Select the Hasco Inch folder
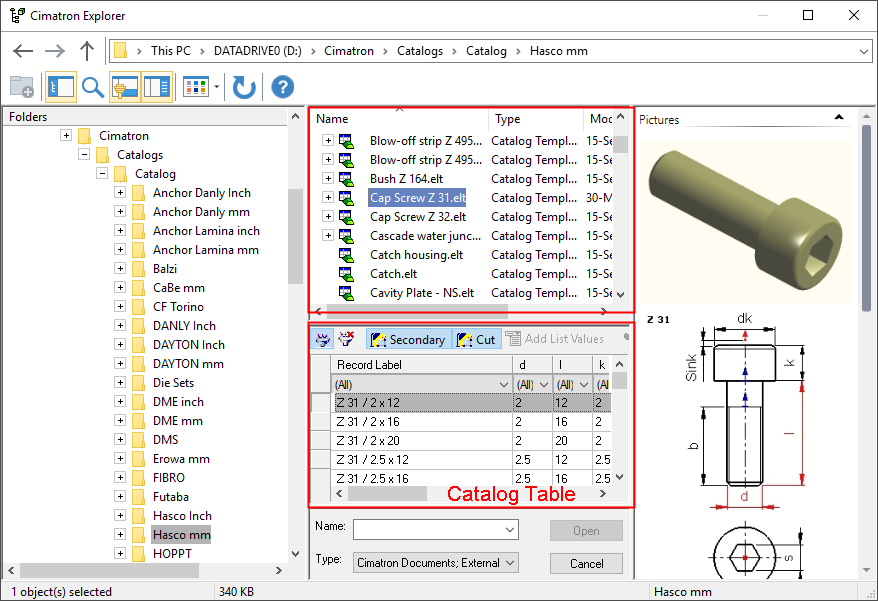Screen dimensions: 878x601 183,516
